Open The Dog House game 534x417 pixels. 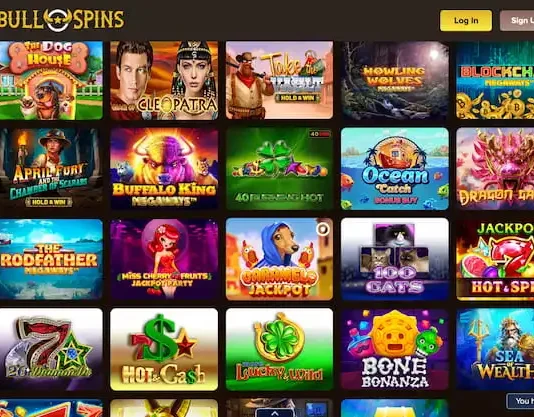click(x=51, y=80)
